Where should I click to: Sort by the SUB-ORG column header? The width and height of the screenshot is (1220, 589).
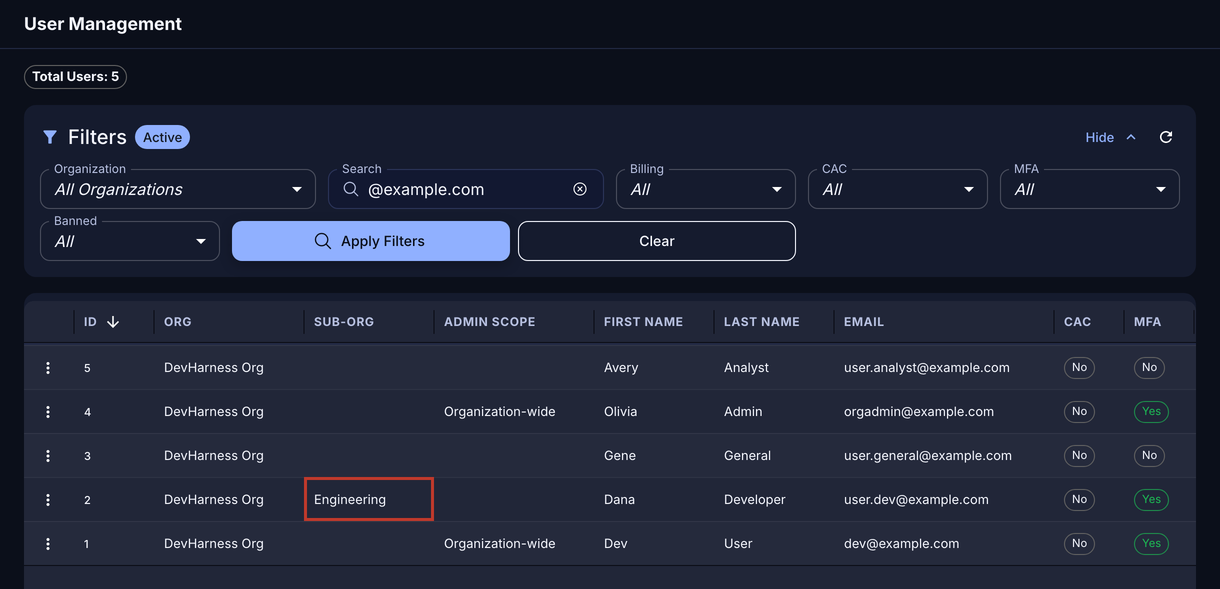click(344, 322)
